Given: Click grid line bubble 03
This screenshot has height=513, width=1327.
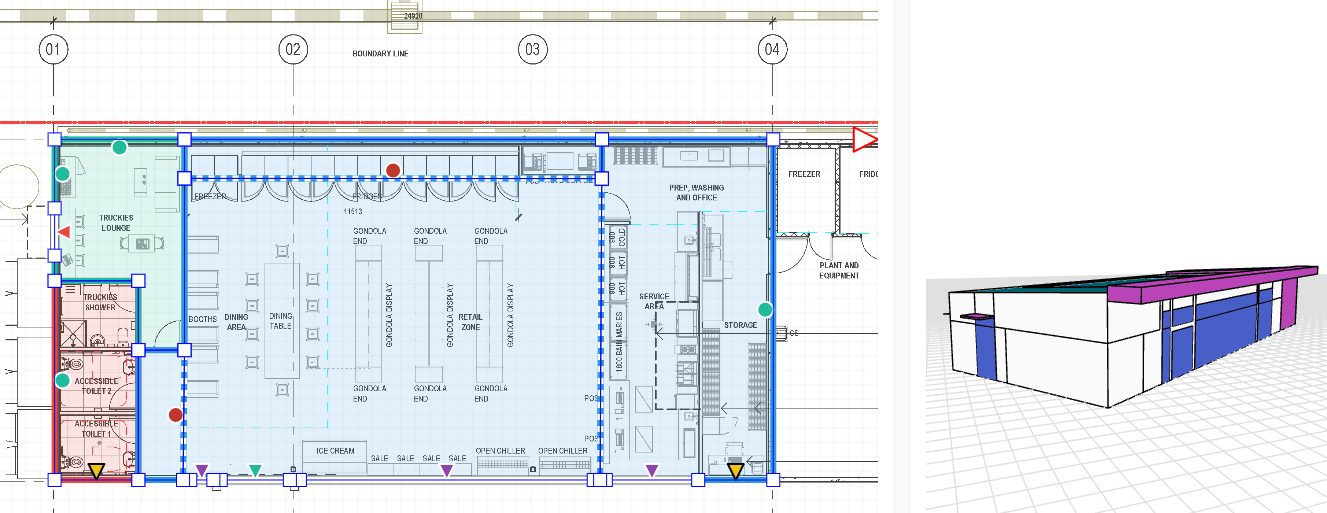Looking at the screenshot, I should 532,48.
